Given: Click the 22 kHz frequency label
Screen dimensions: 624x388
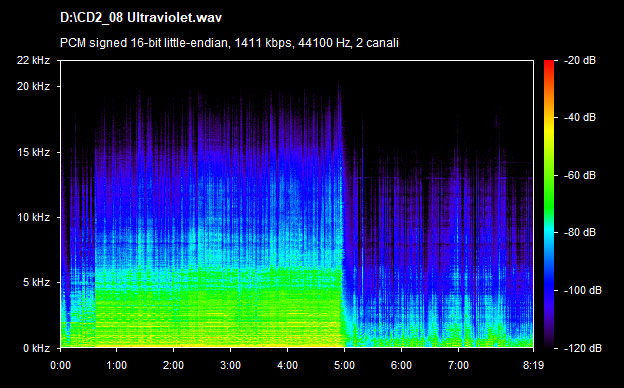Looking at the screenshot, I should (x=33, y=60).
